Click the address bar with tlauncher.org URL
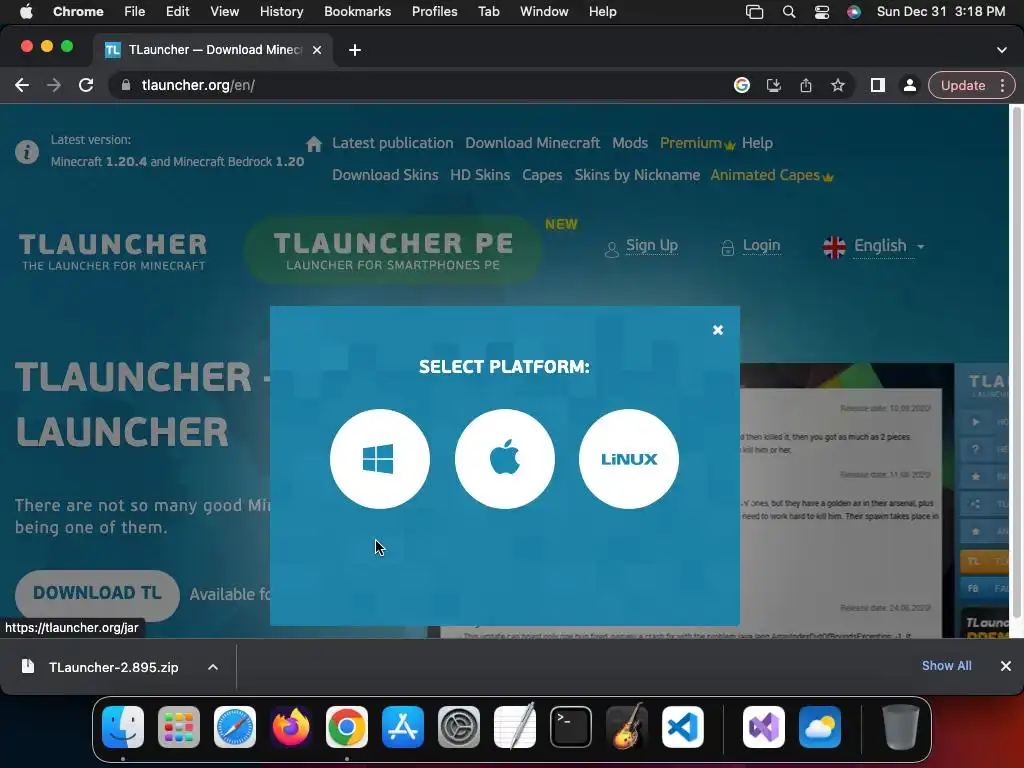Image resolution: width=1024 pixels, height=768 pixels. pos(418,86)
